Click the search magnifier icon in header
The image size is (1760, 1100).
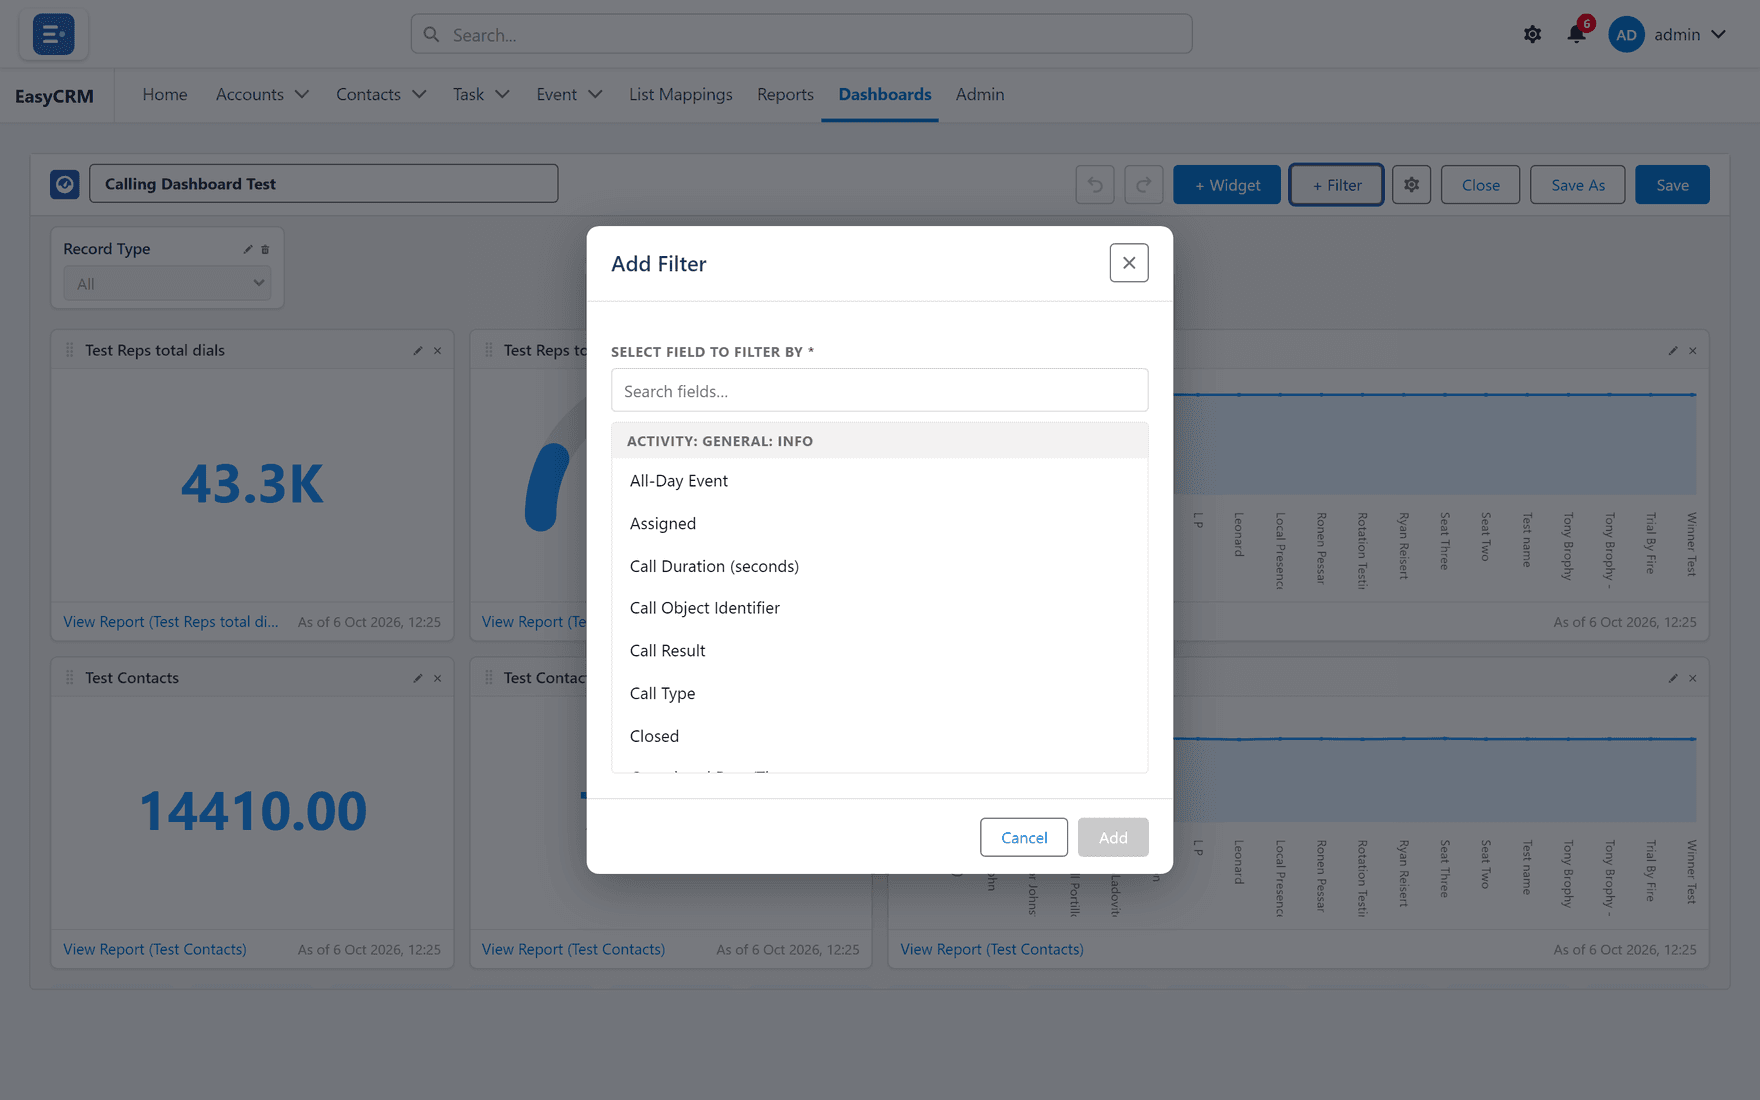431,34
